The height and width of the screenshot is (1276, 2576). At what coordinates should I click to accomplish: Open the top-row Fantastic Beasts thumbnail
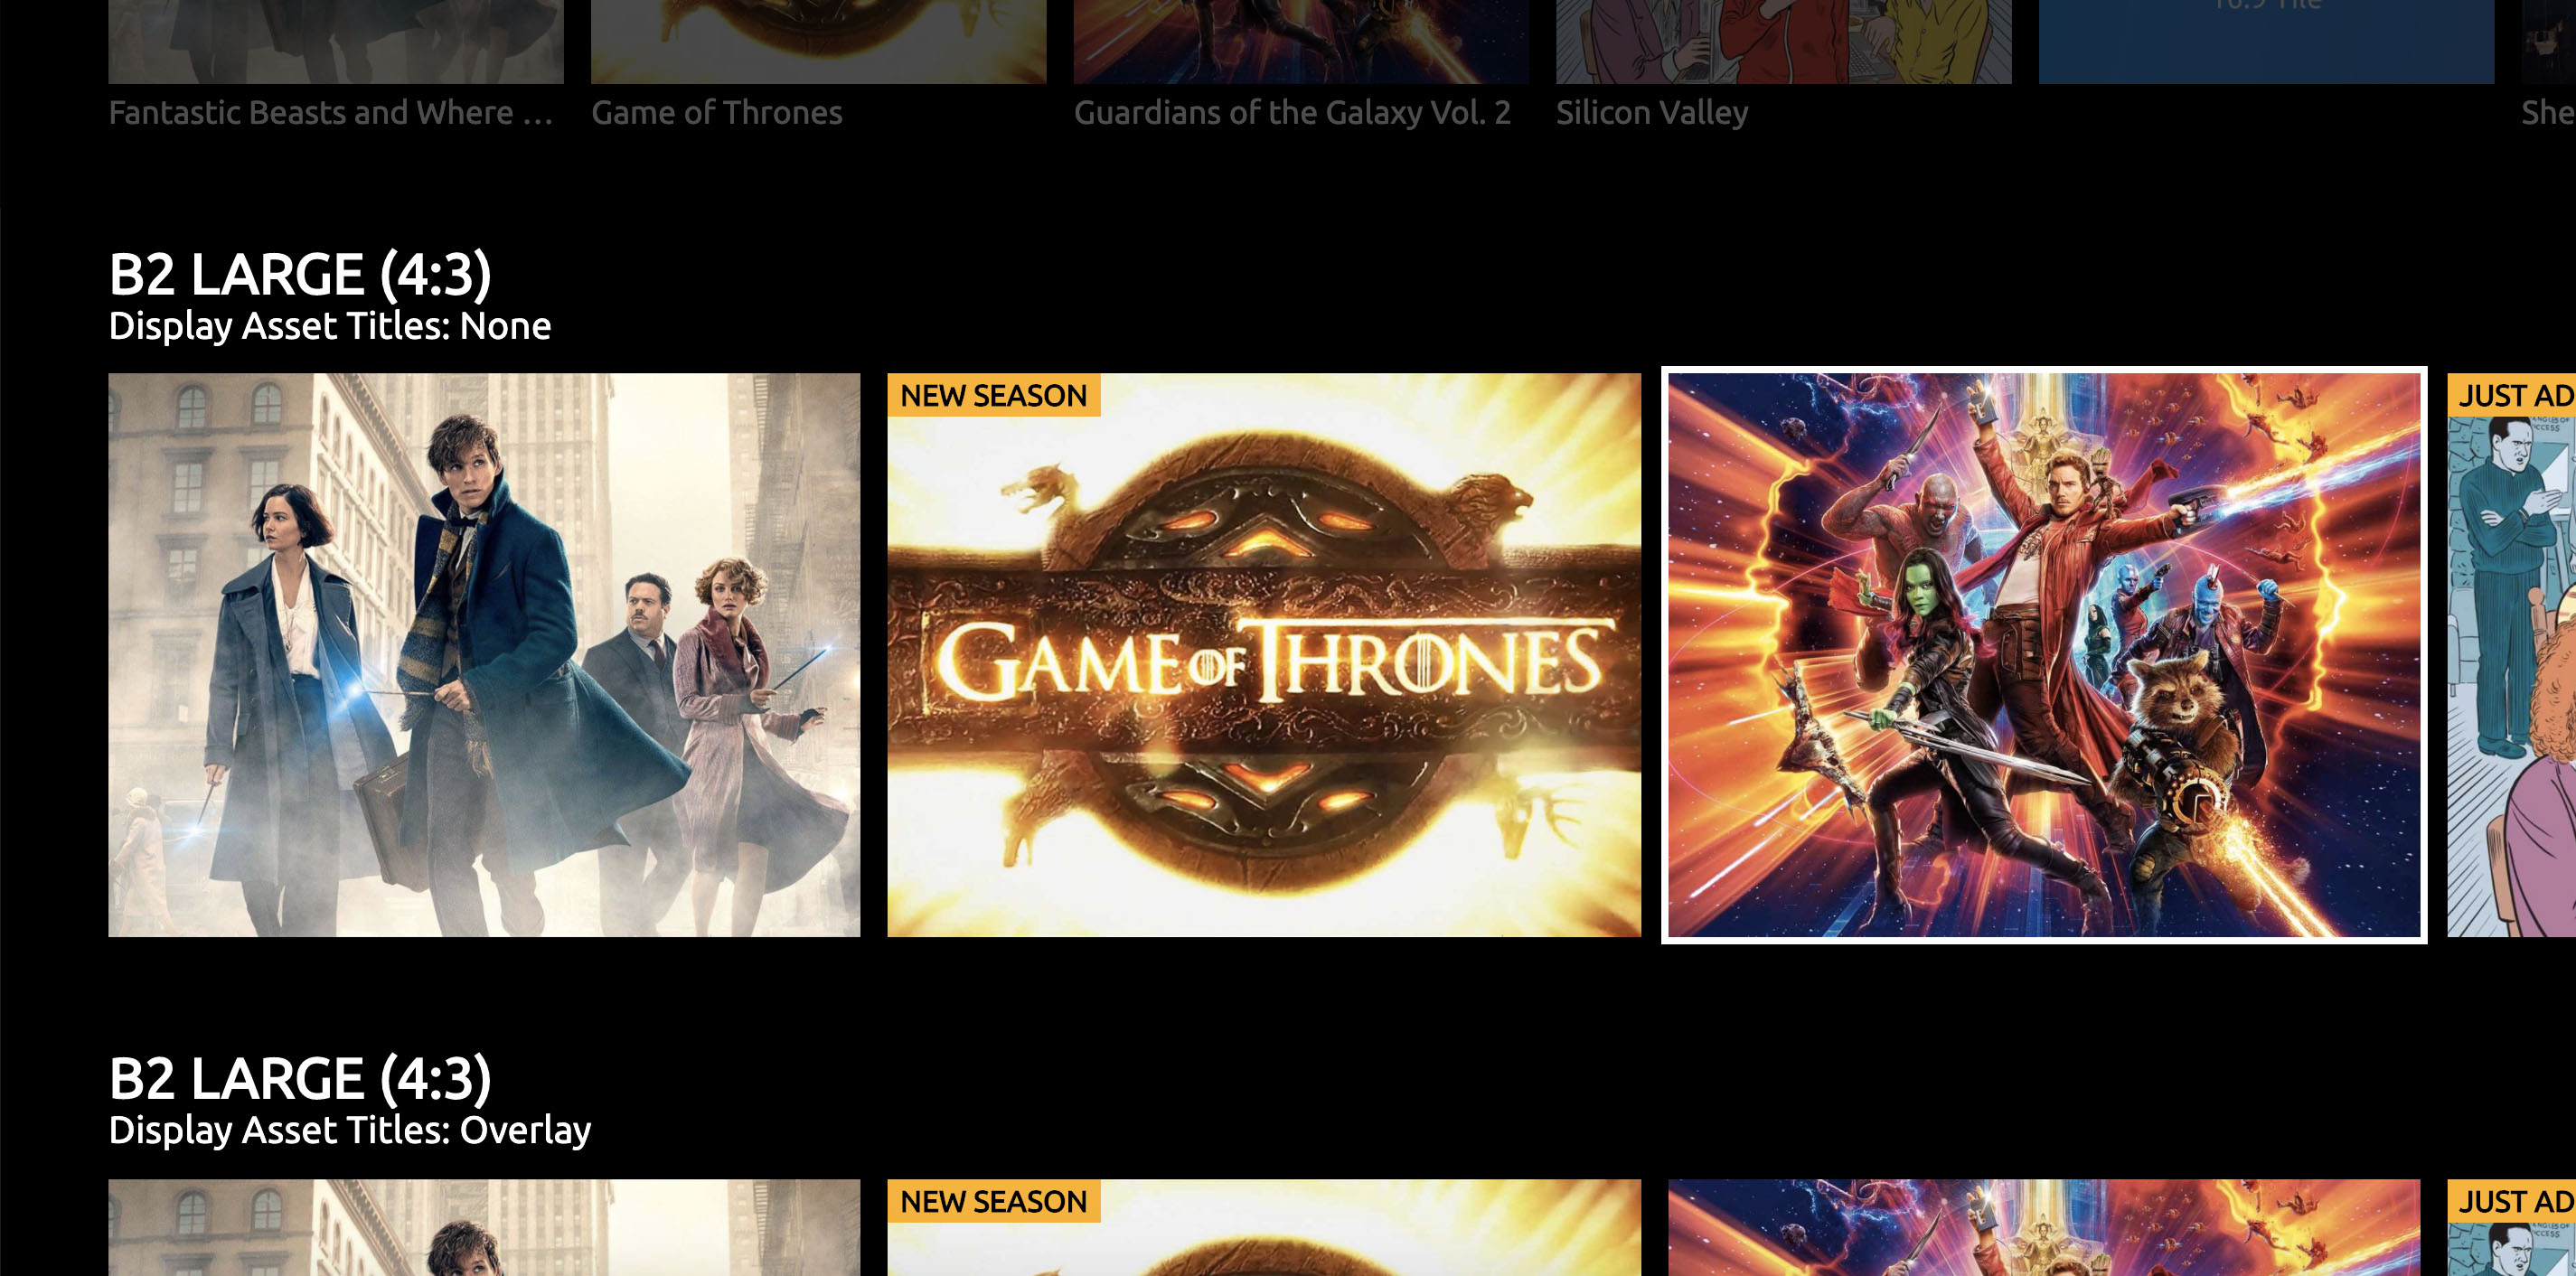[x=336, y=41]
